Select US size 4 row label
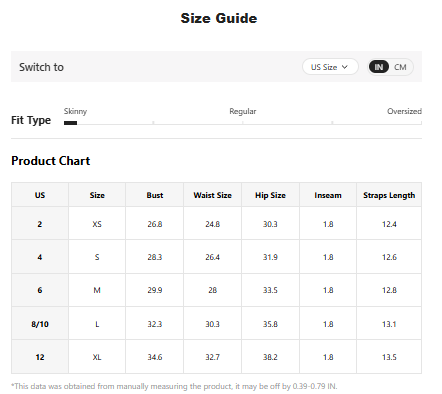The width and height of the screenshot is (442, 394). (x=40, y=257)
